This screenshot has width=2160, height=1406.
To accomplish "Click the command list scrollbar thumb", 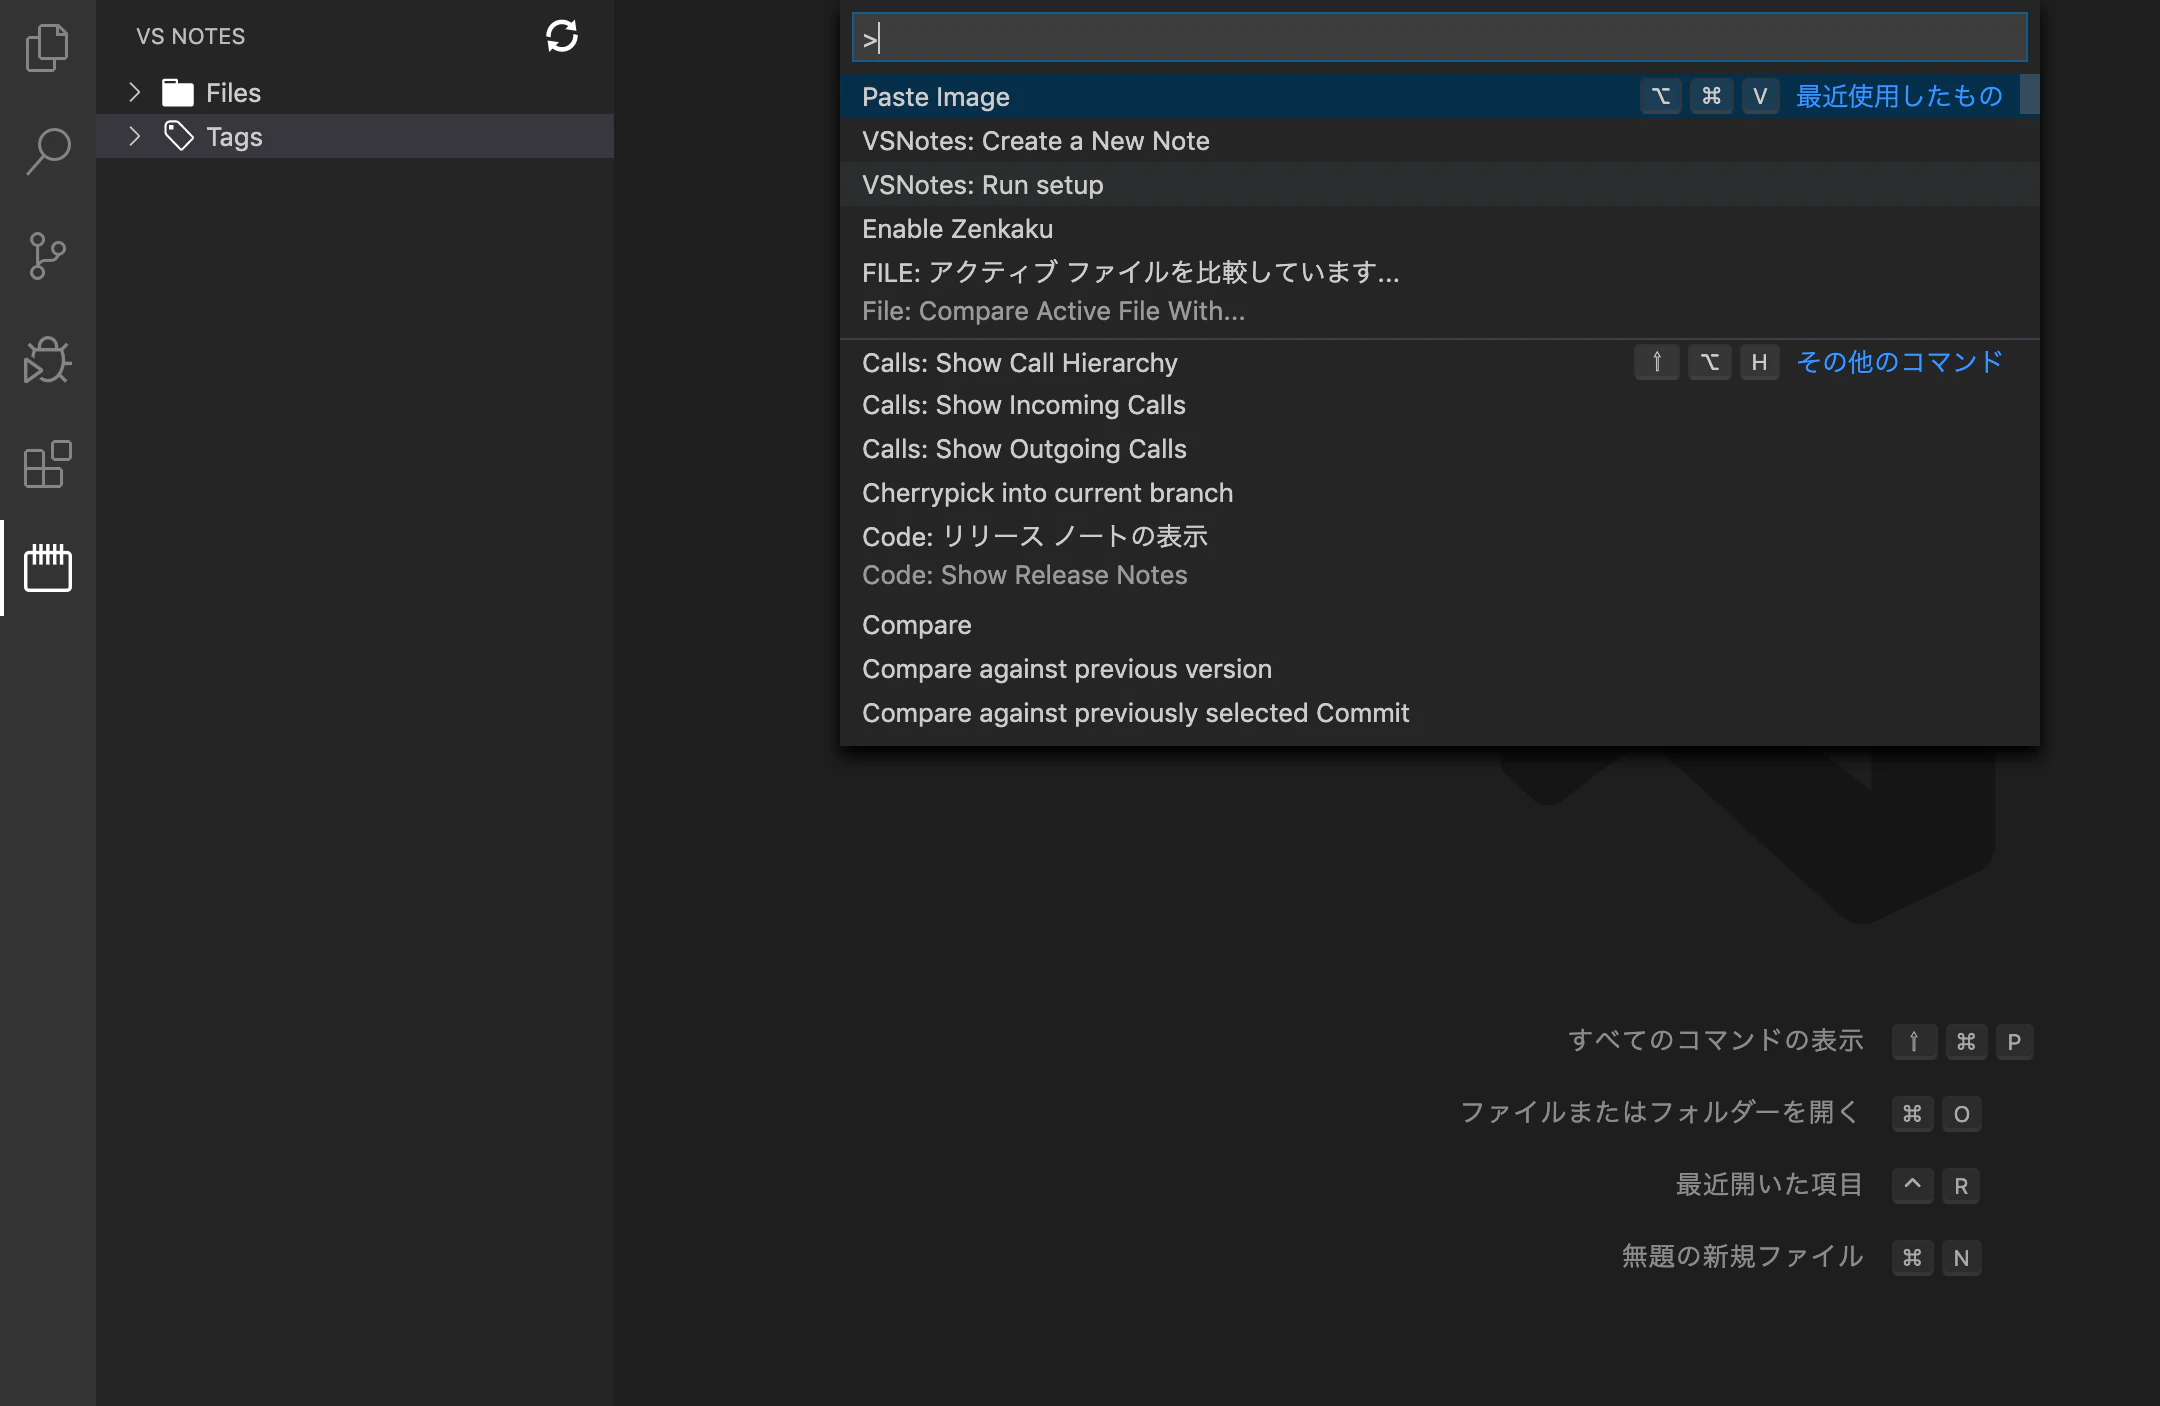I will tap(2029, 95).
